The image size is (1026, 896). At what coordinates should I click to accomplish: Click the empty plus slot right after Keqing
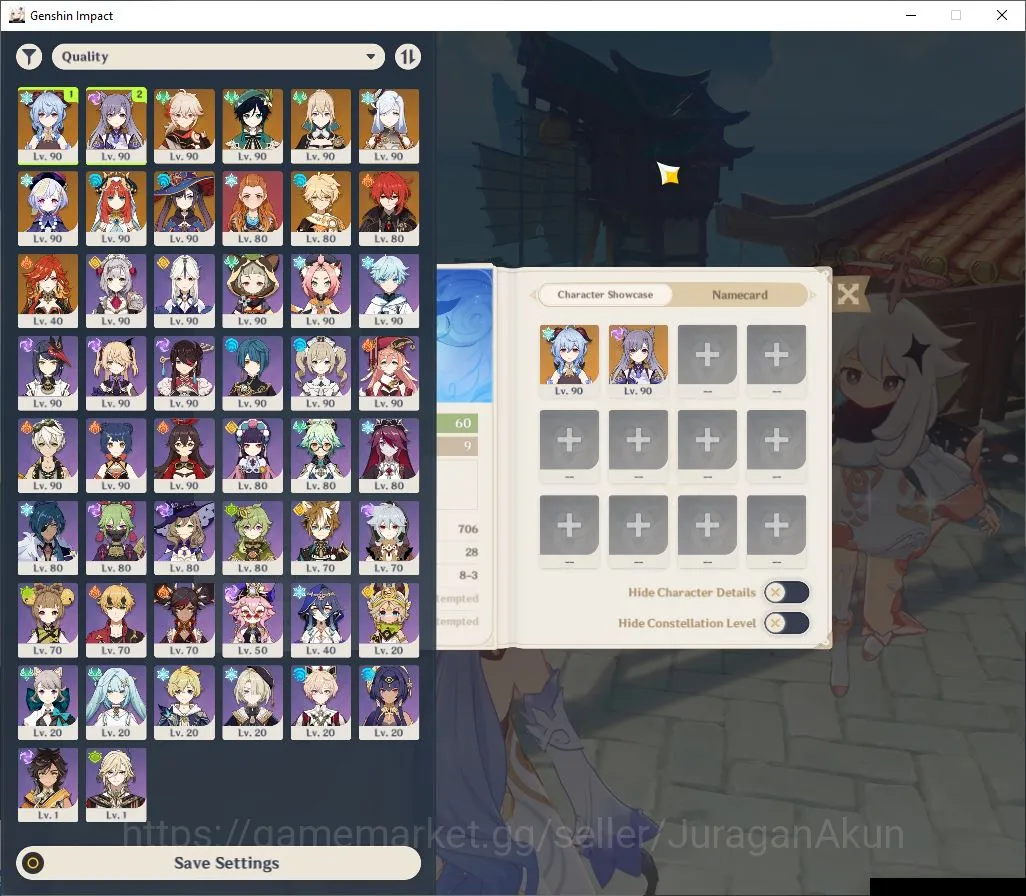coord(707,361)
